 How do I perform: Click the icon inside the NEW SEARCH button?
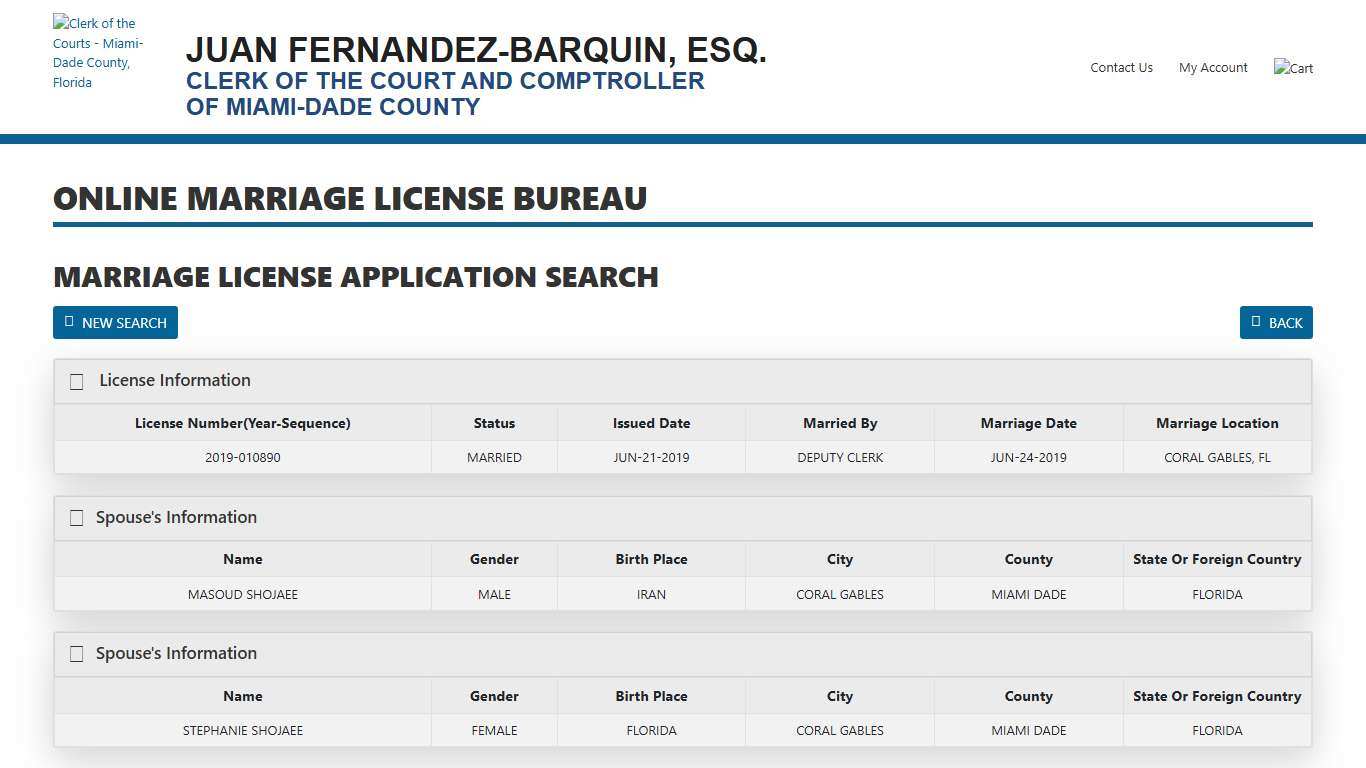tap(69, 321)
